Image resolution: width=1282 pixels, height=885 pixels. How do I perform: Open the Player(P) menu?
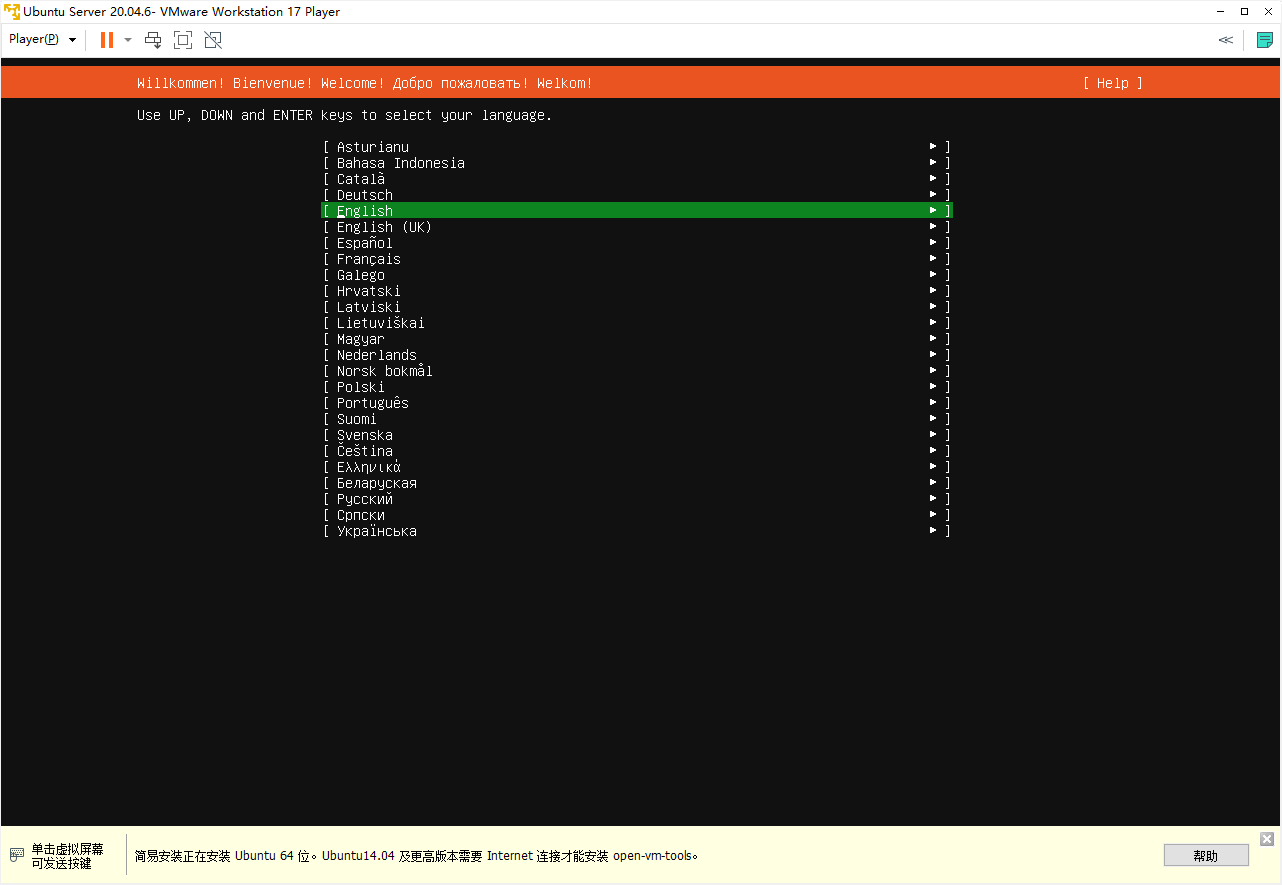pyautogui.click(x=43, y=39)
